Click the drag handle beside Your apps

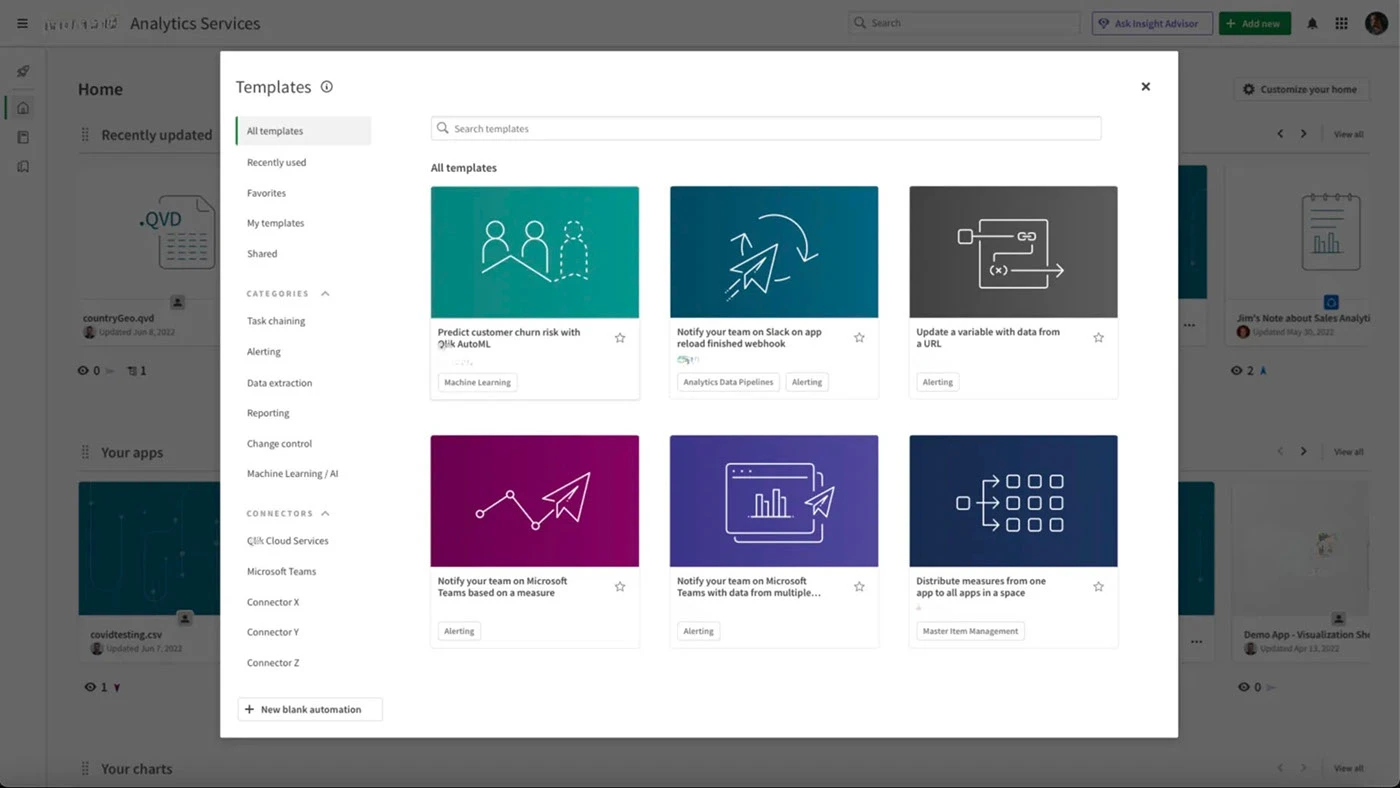coord(85,453)
